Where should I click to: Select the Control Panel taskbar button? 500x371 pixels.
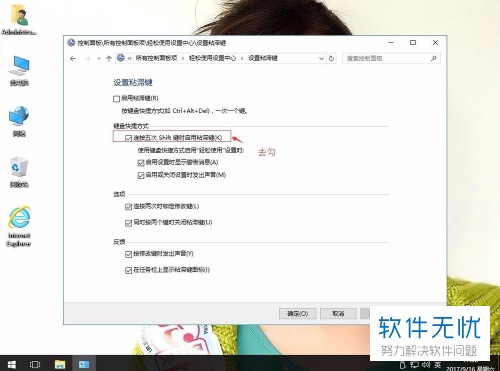84,364
